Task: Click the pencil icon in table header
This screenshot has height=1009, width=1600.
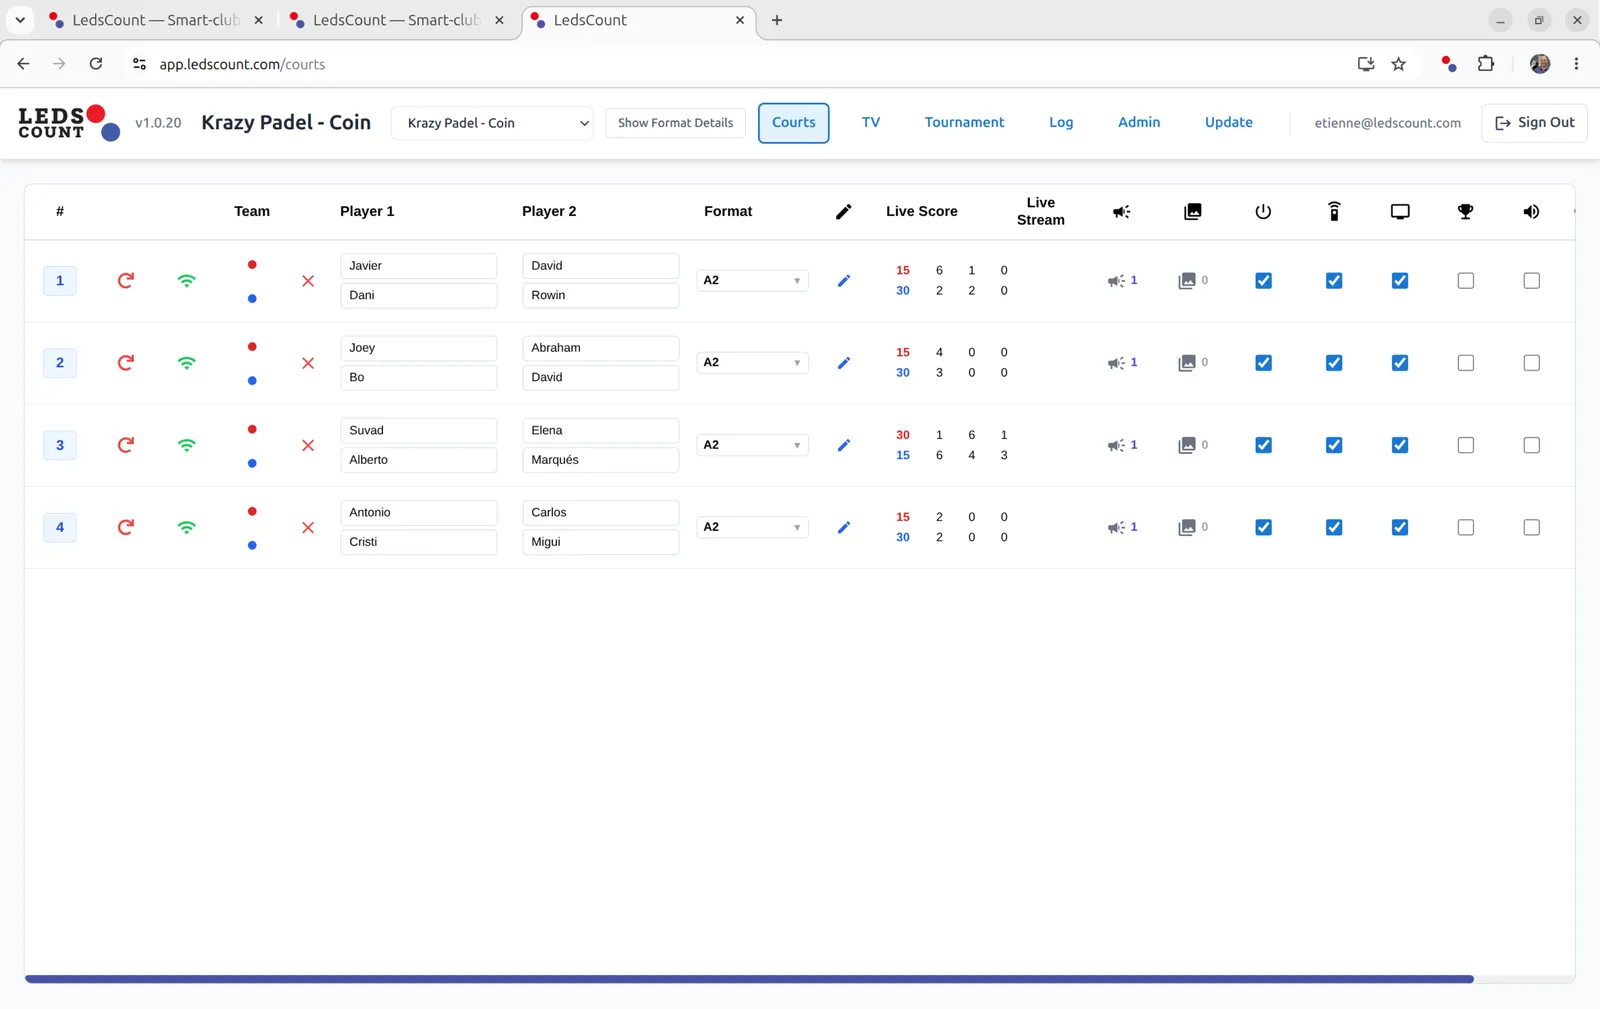Action: (844, 211)
